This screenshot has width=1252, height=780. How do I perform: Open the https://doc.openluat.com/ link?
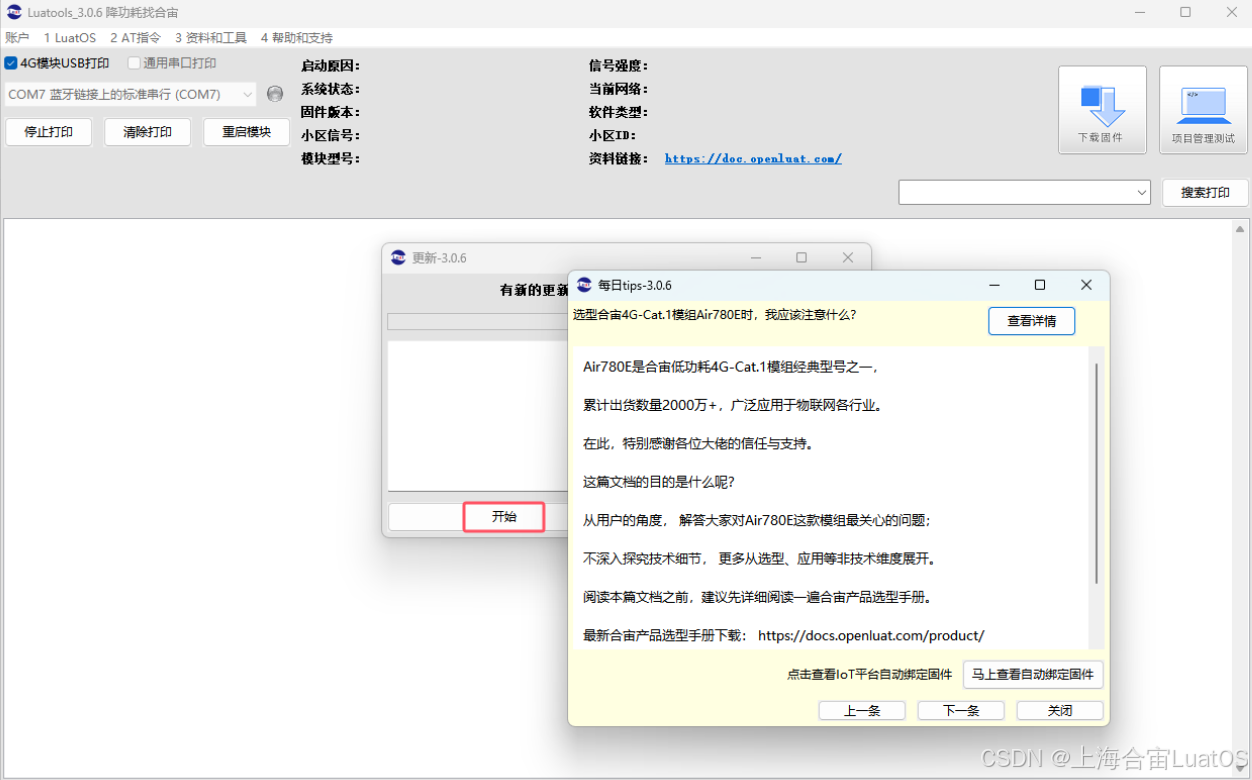(x=752, y=158)
